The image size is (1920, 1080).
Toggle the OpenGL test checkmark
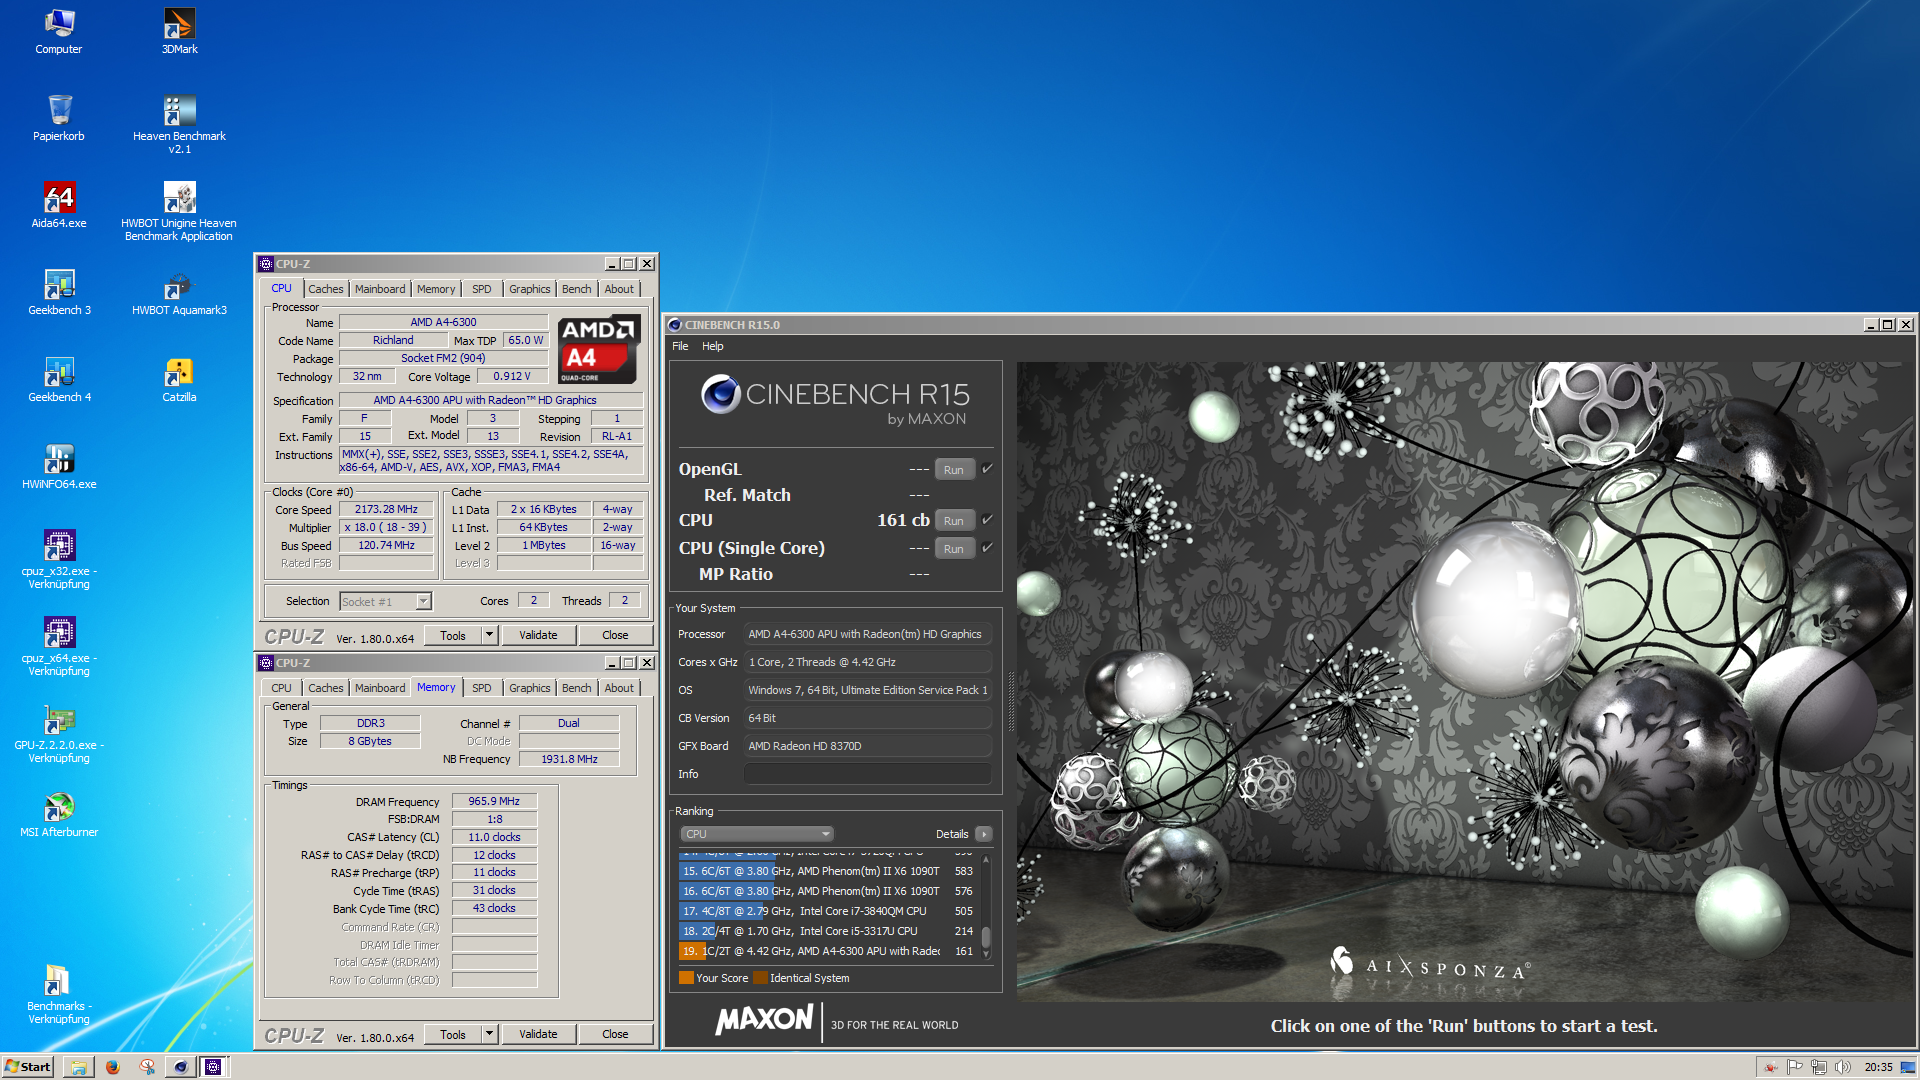pyautogui.click(x=987, y=468)
